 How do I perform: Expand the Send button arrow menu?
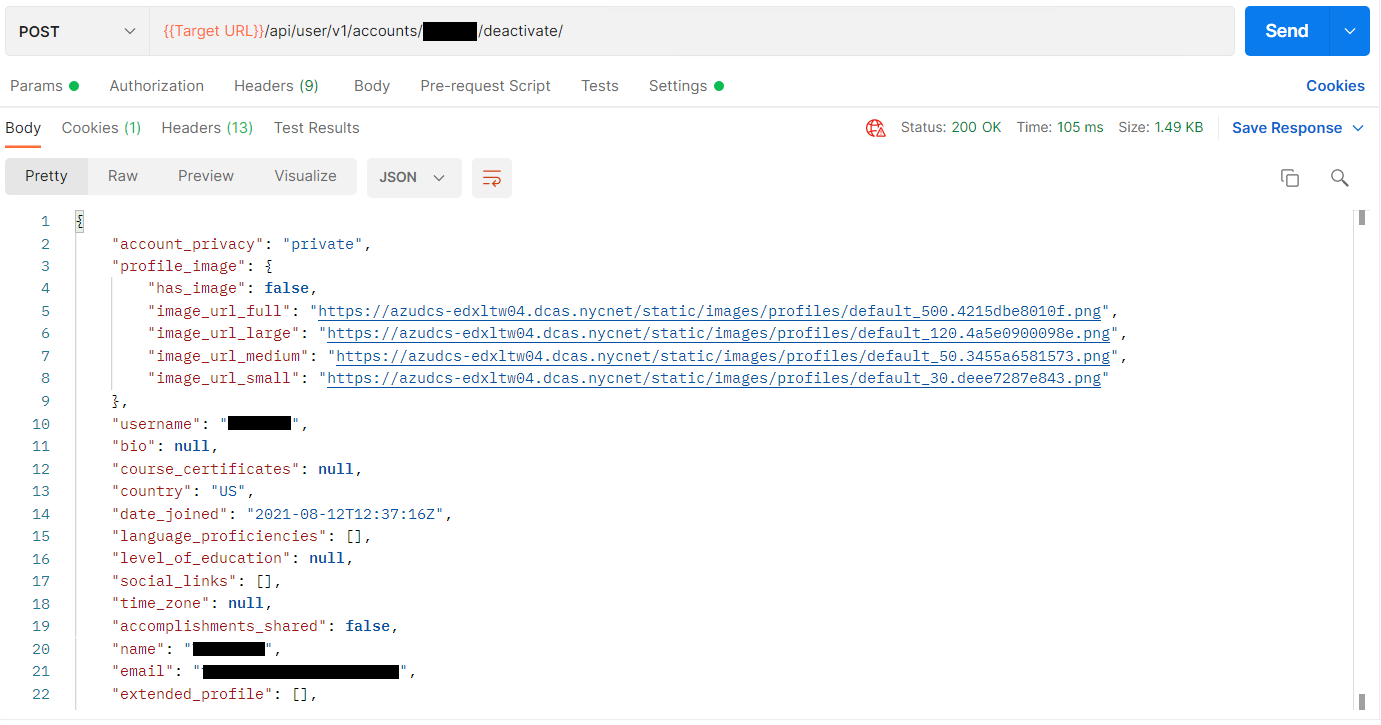tap(1349, 31)
